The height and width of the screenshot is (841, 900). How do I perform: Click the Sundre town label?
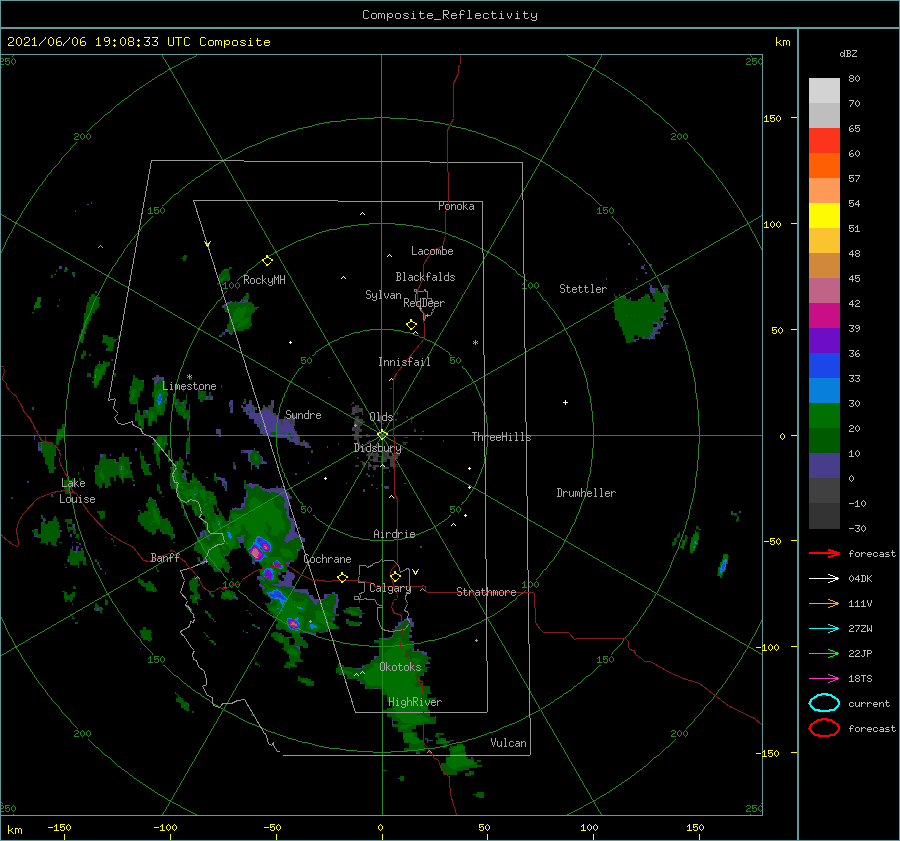tap(303, 414)
